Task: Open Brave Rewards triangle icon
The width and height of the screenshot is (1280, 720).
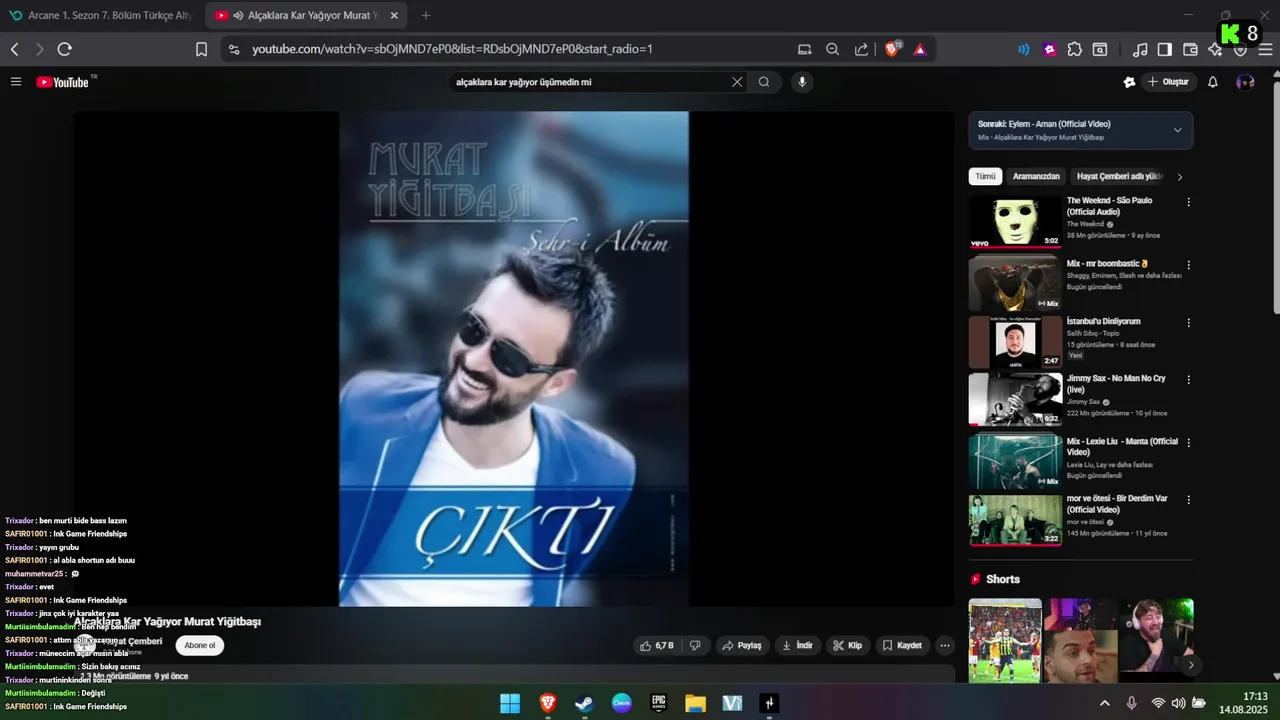Action: [x=920, y=49]
